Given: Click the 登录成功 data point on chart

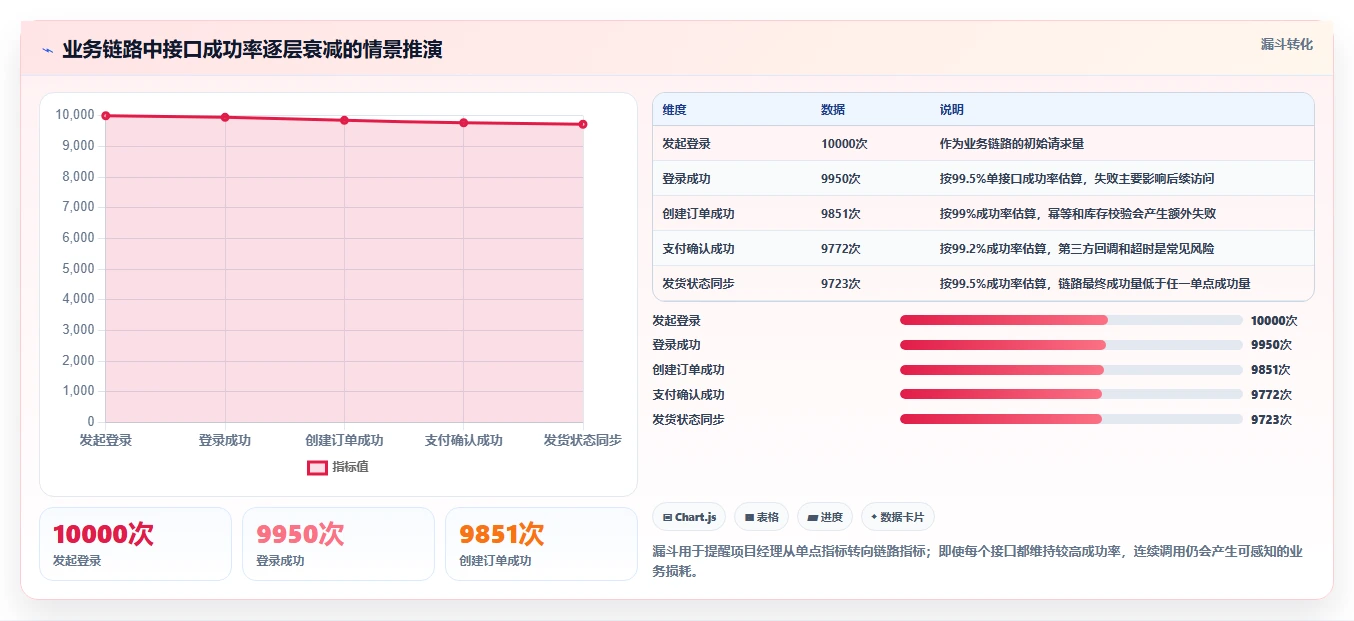Looking at the screenshot, I should 225,117.
